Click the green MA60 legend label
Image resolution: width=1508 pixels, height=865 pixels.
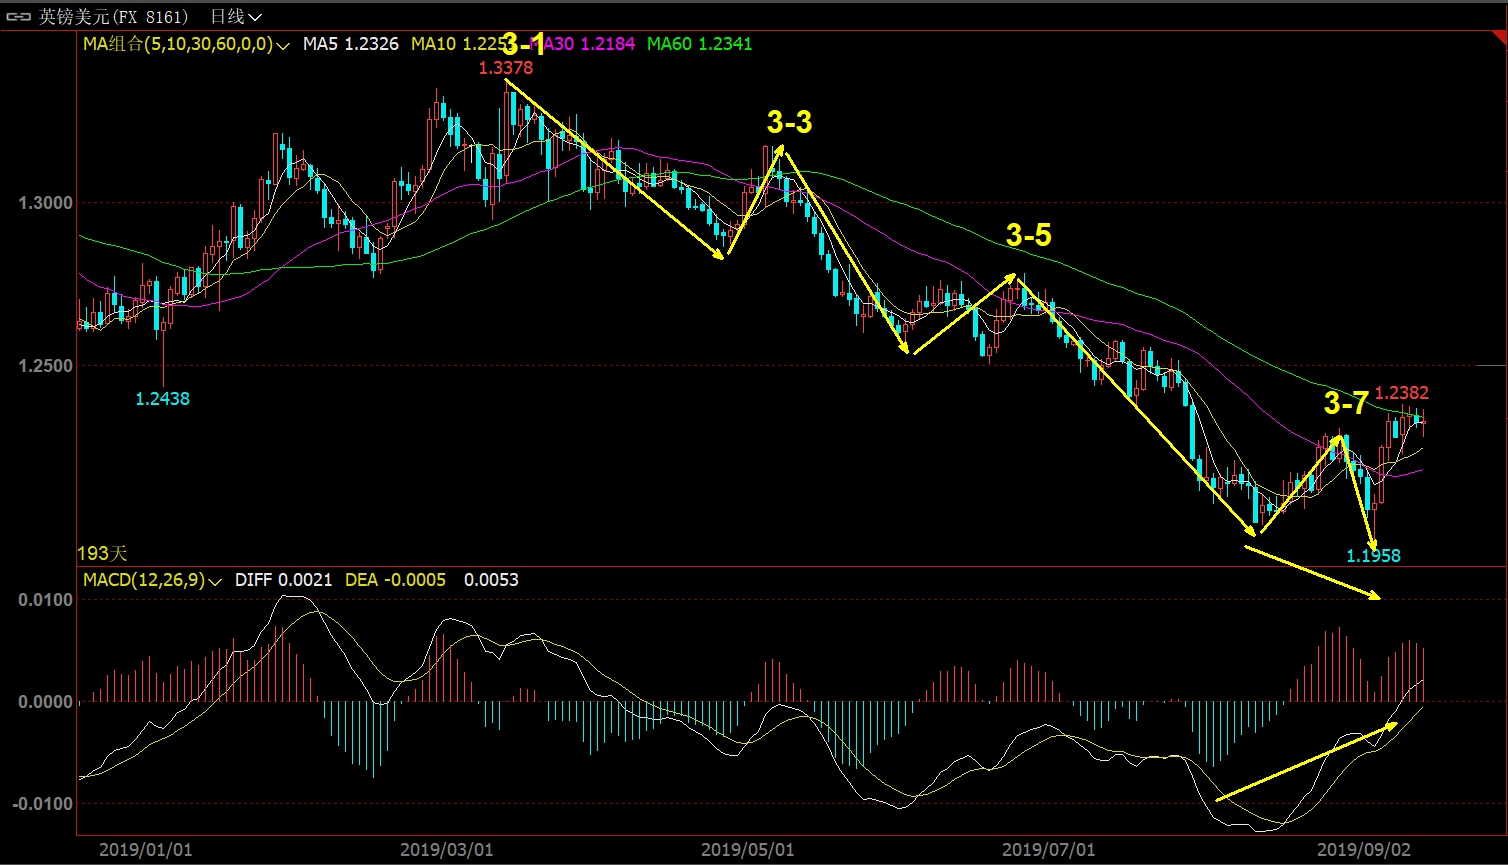[x=699, y=44]
